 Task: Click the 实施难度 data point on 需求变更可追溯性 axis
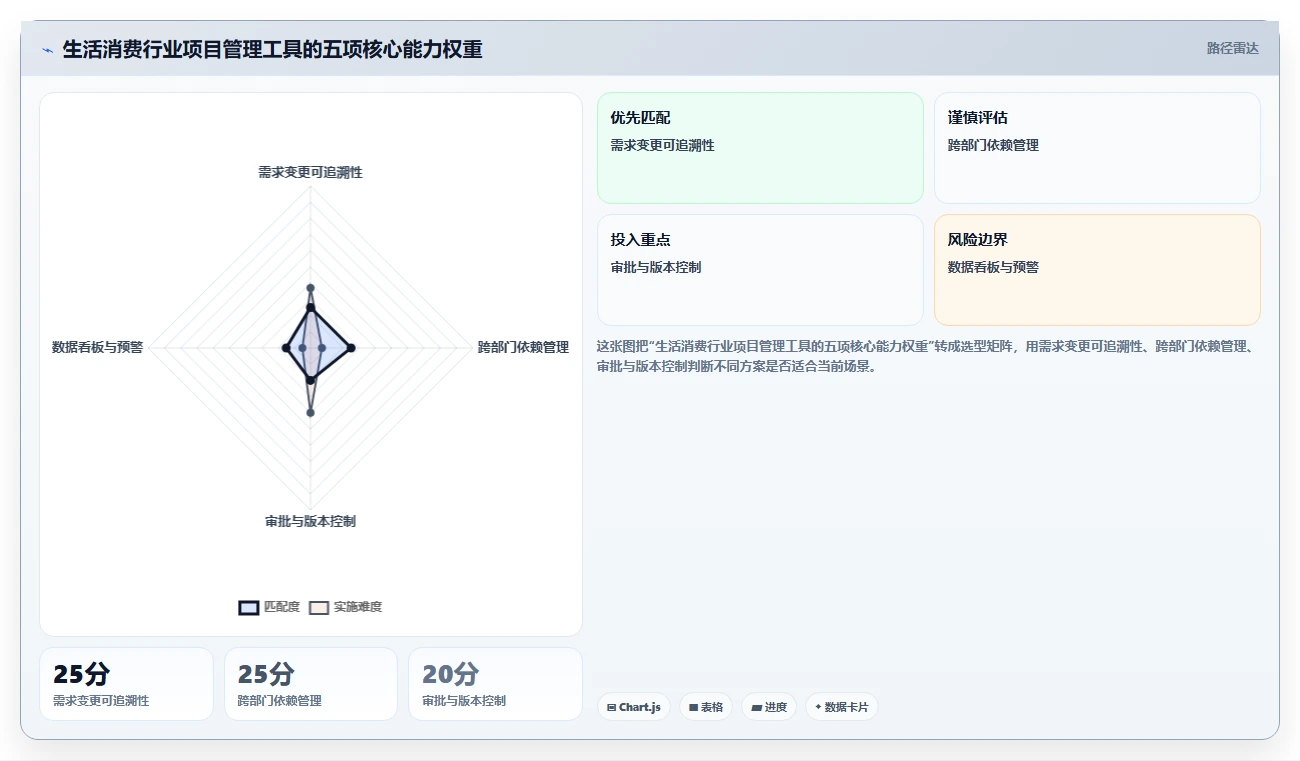pyautogui.click(x=310, y=288)
